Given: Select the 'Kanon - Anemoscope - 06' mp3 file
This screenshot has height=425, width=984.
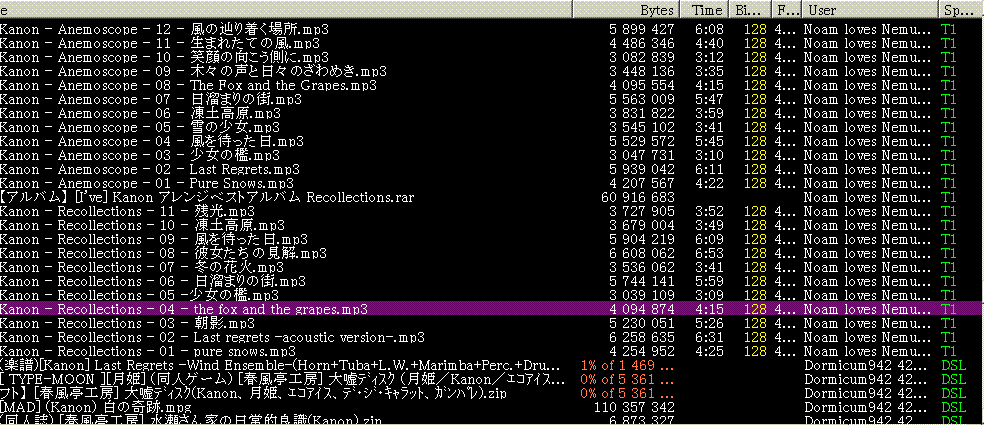Looking at the screenshot, I should [x=140, y=113].
